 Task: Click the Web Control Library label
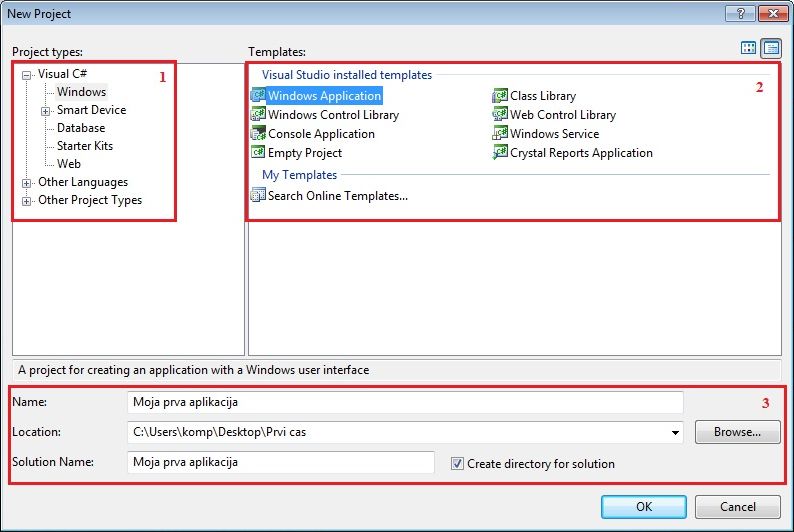pyautogui.click(x=563, y=115)
